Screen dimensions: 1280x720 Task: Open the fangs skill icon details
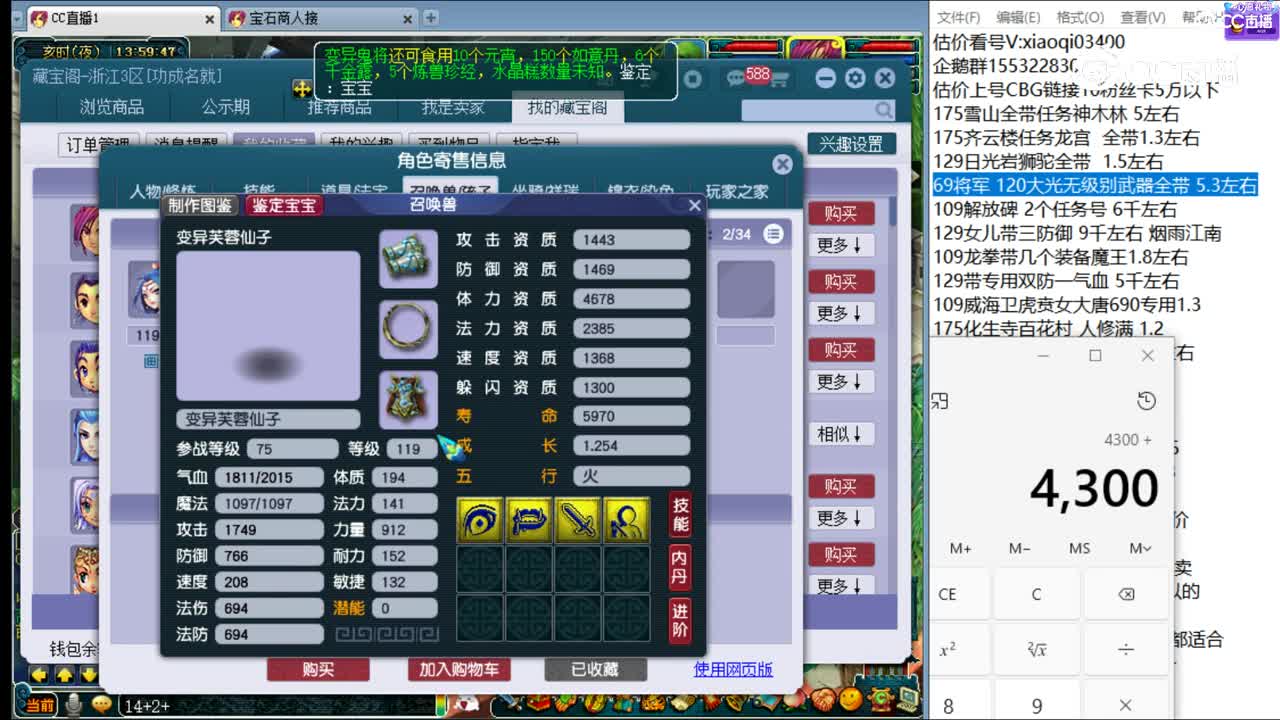pos(530,519)
